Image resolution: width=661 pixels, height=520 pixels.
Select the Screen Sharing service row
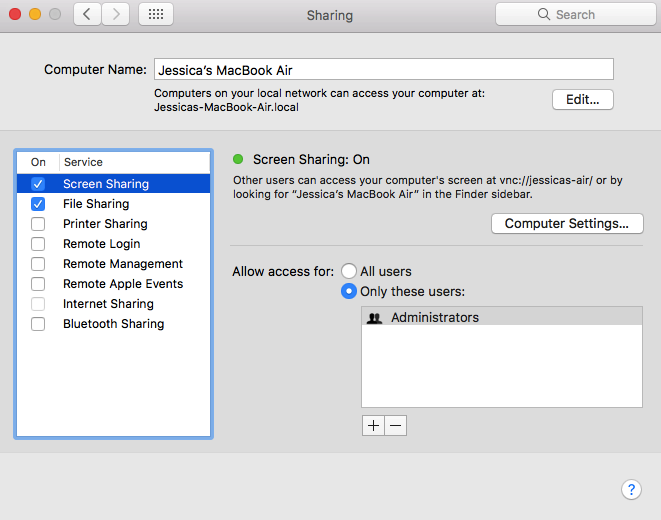click(113, 184)
